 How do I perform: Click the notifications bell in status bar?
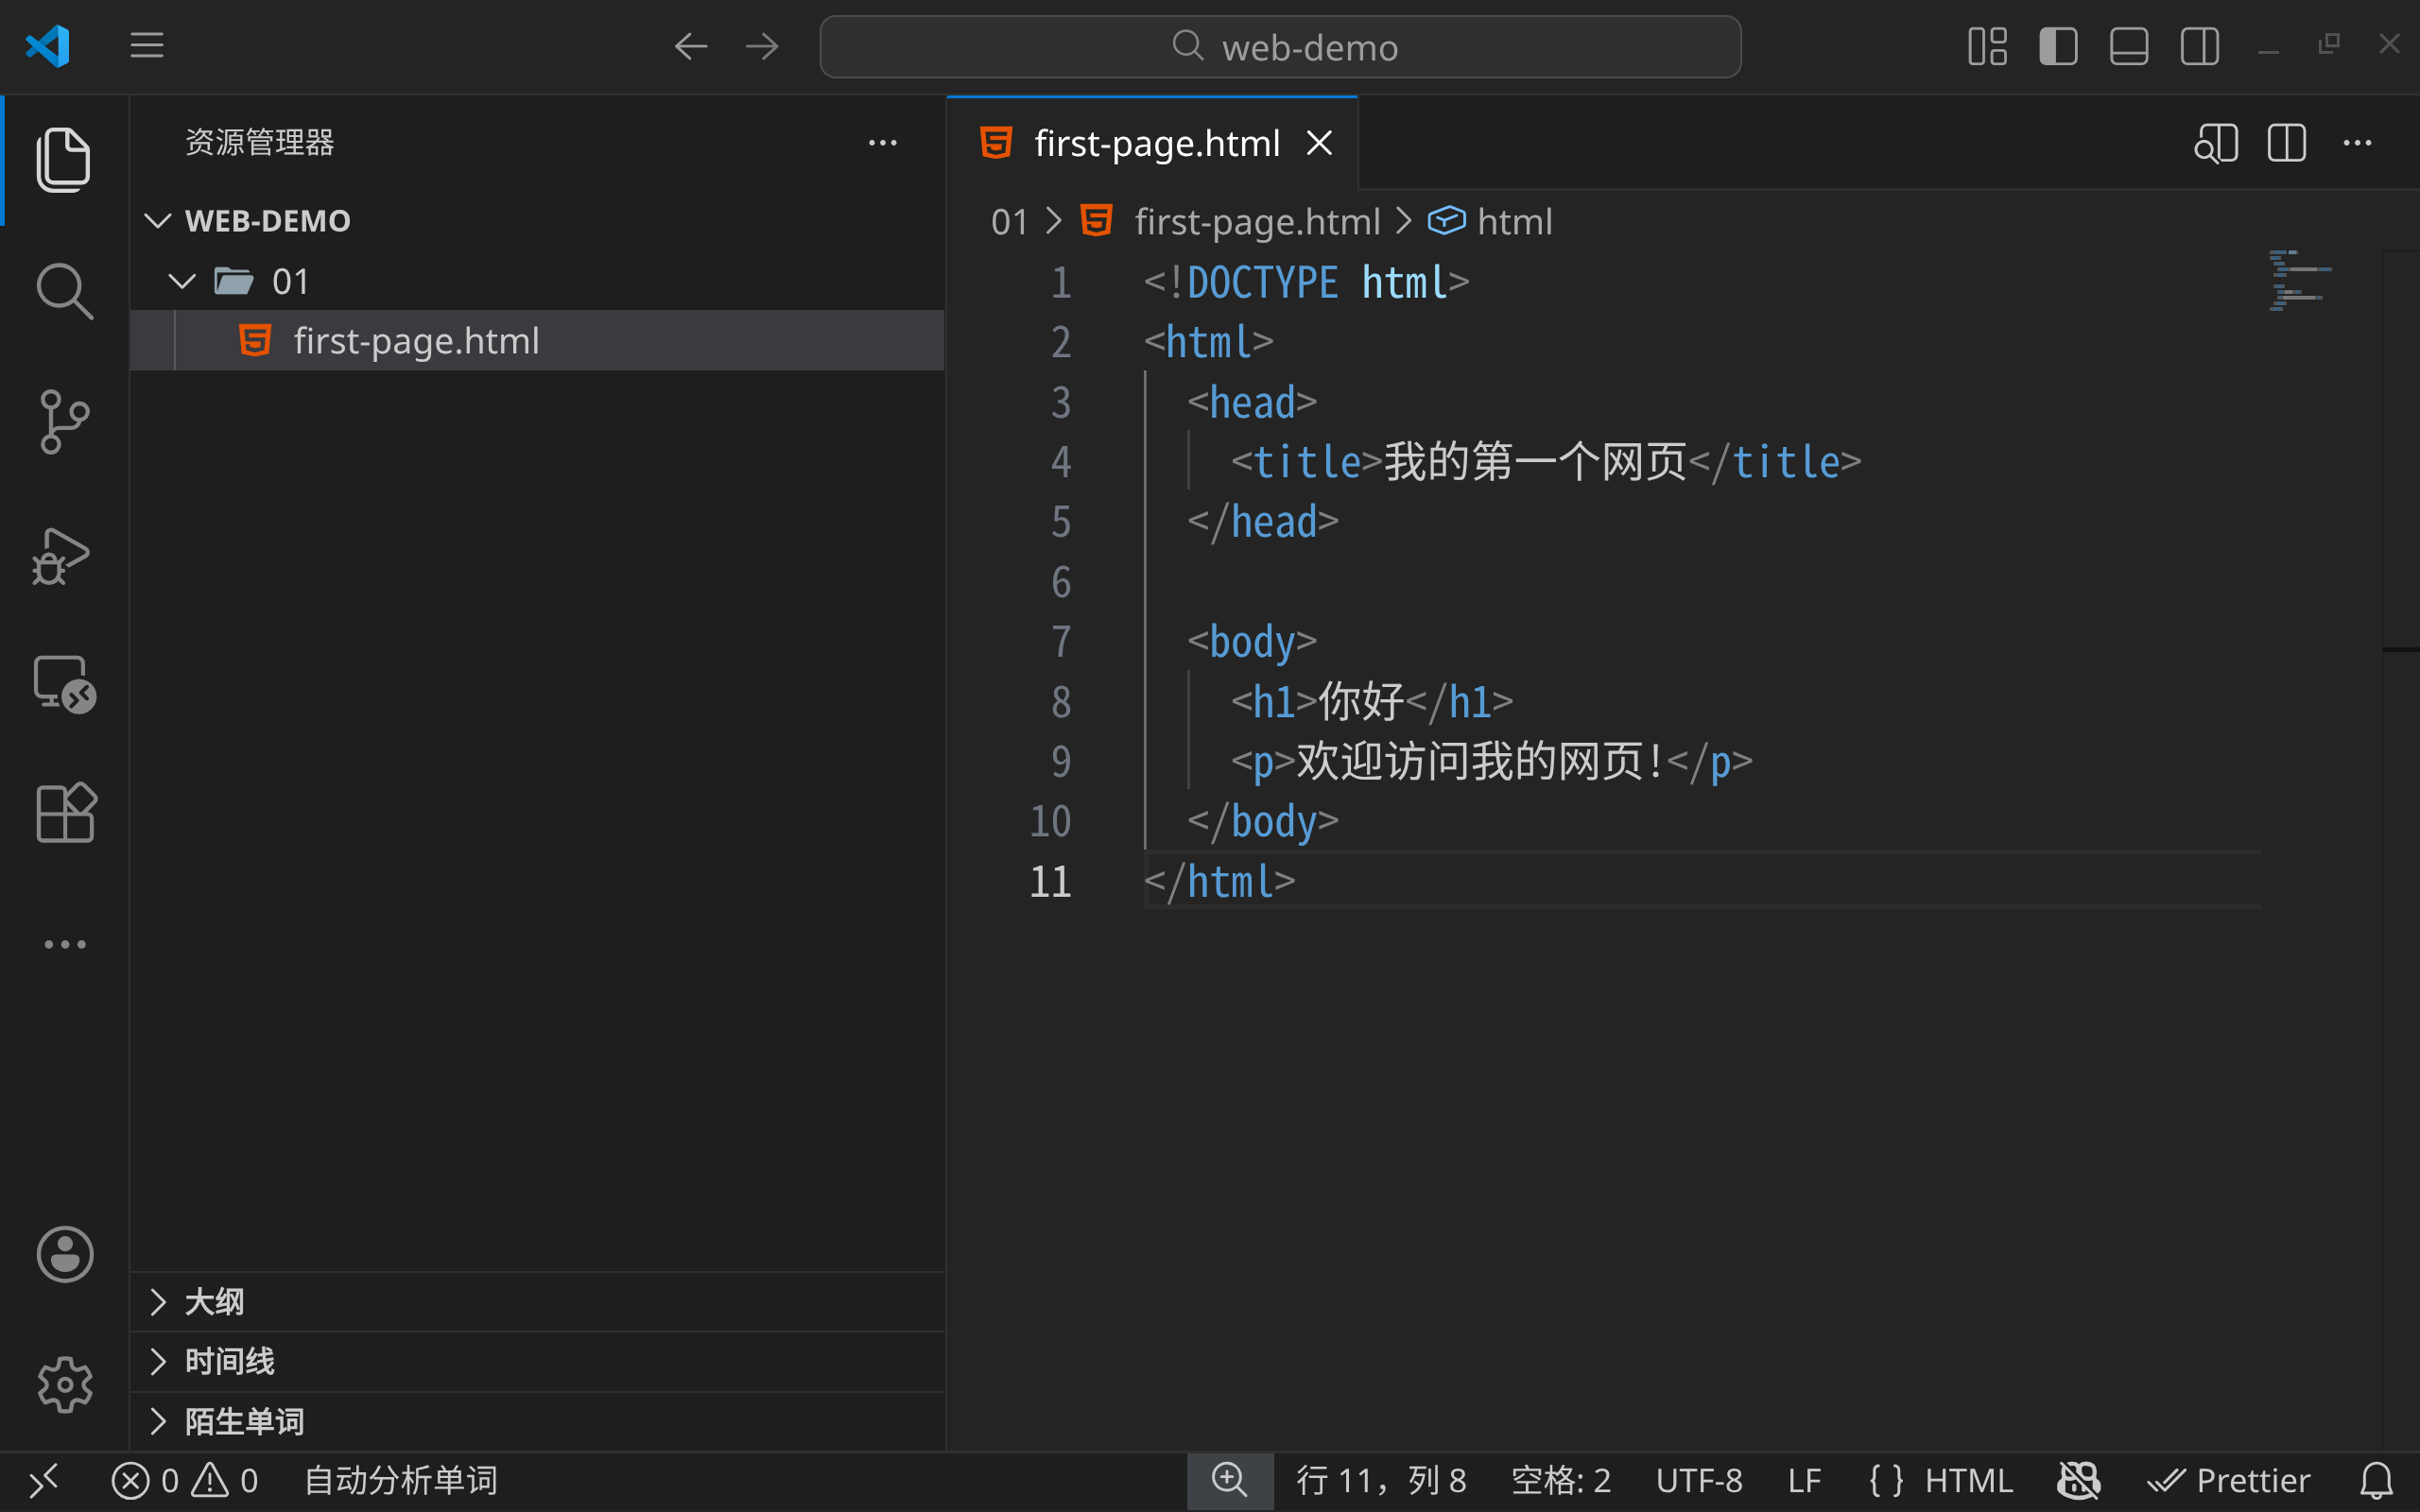2376,1481
